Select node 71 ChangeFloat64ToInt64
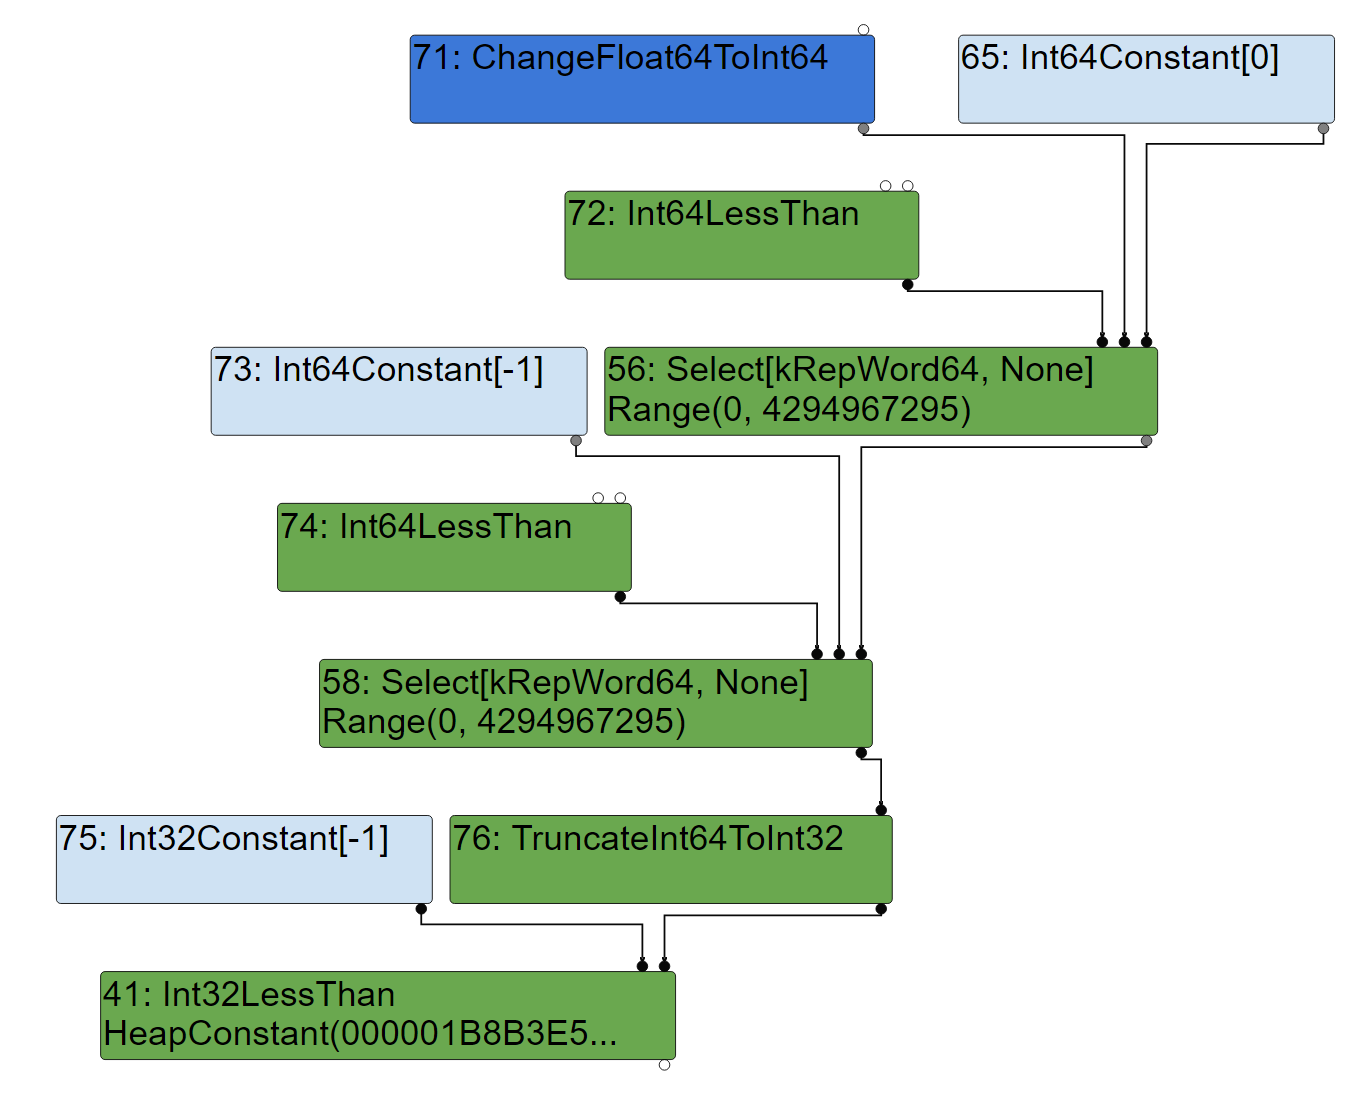Screen dimensions: 1358x1106 point(642,80)
